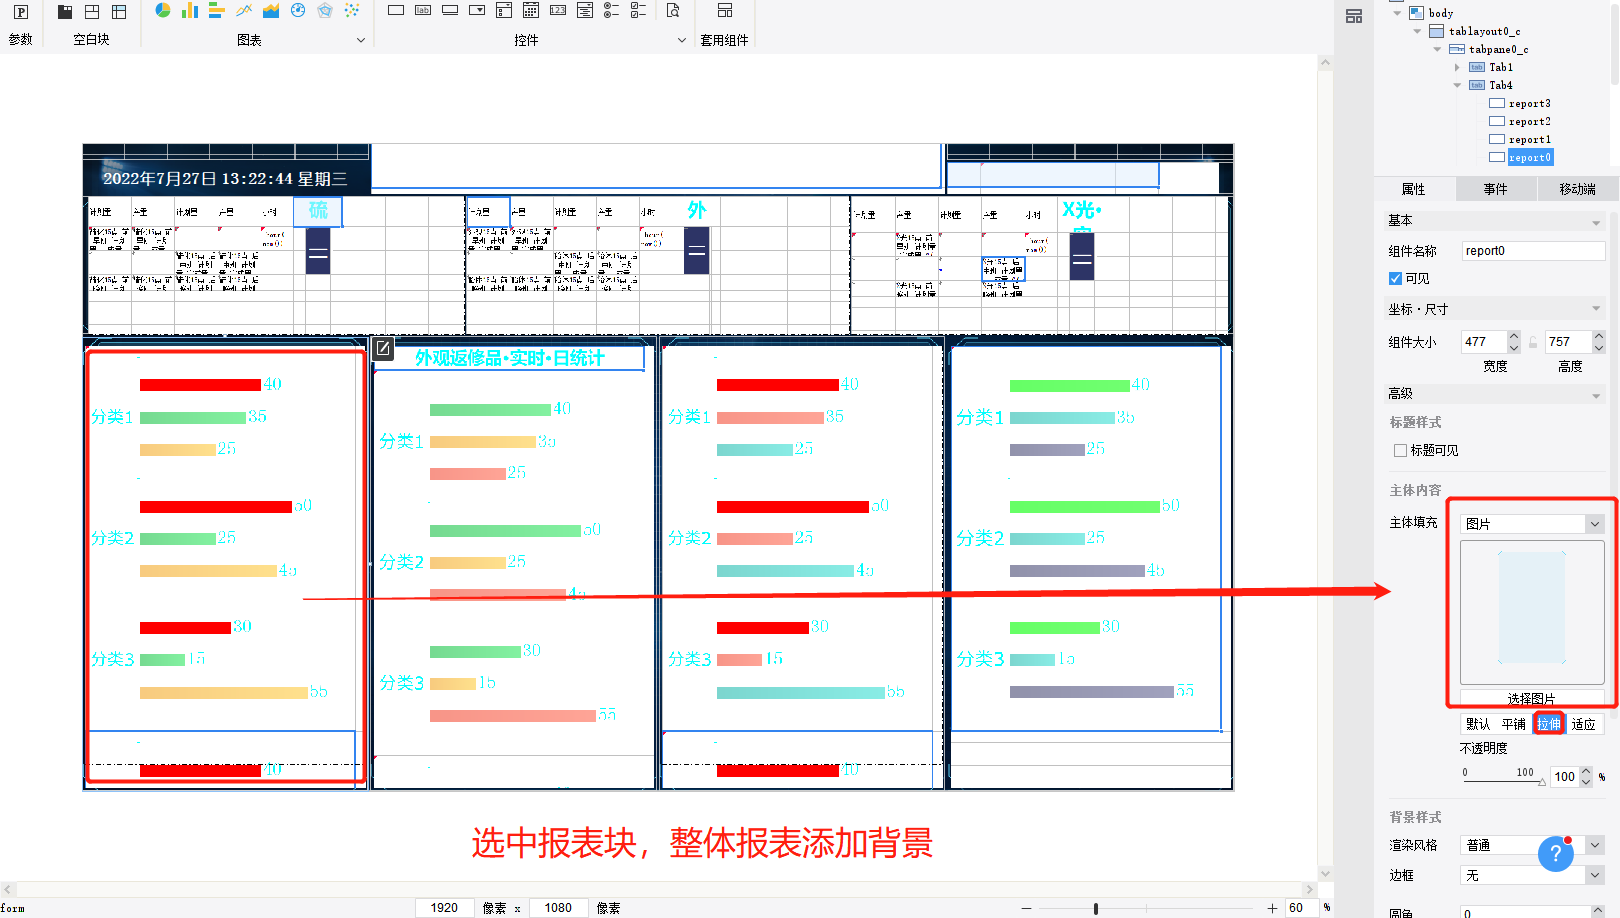1620x918 pixels.
Task: Pick the query preview widget icon
Action: pos(673,10)
